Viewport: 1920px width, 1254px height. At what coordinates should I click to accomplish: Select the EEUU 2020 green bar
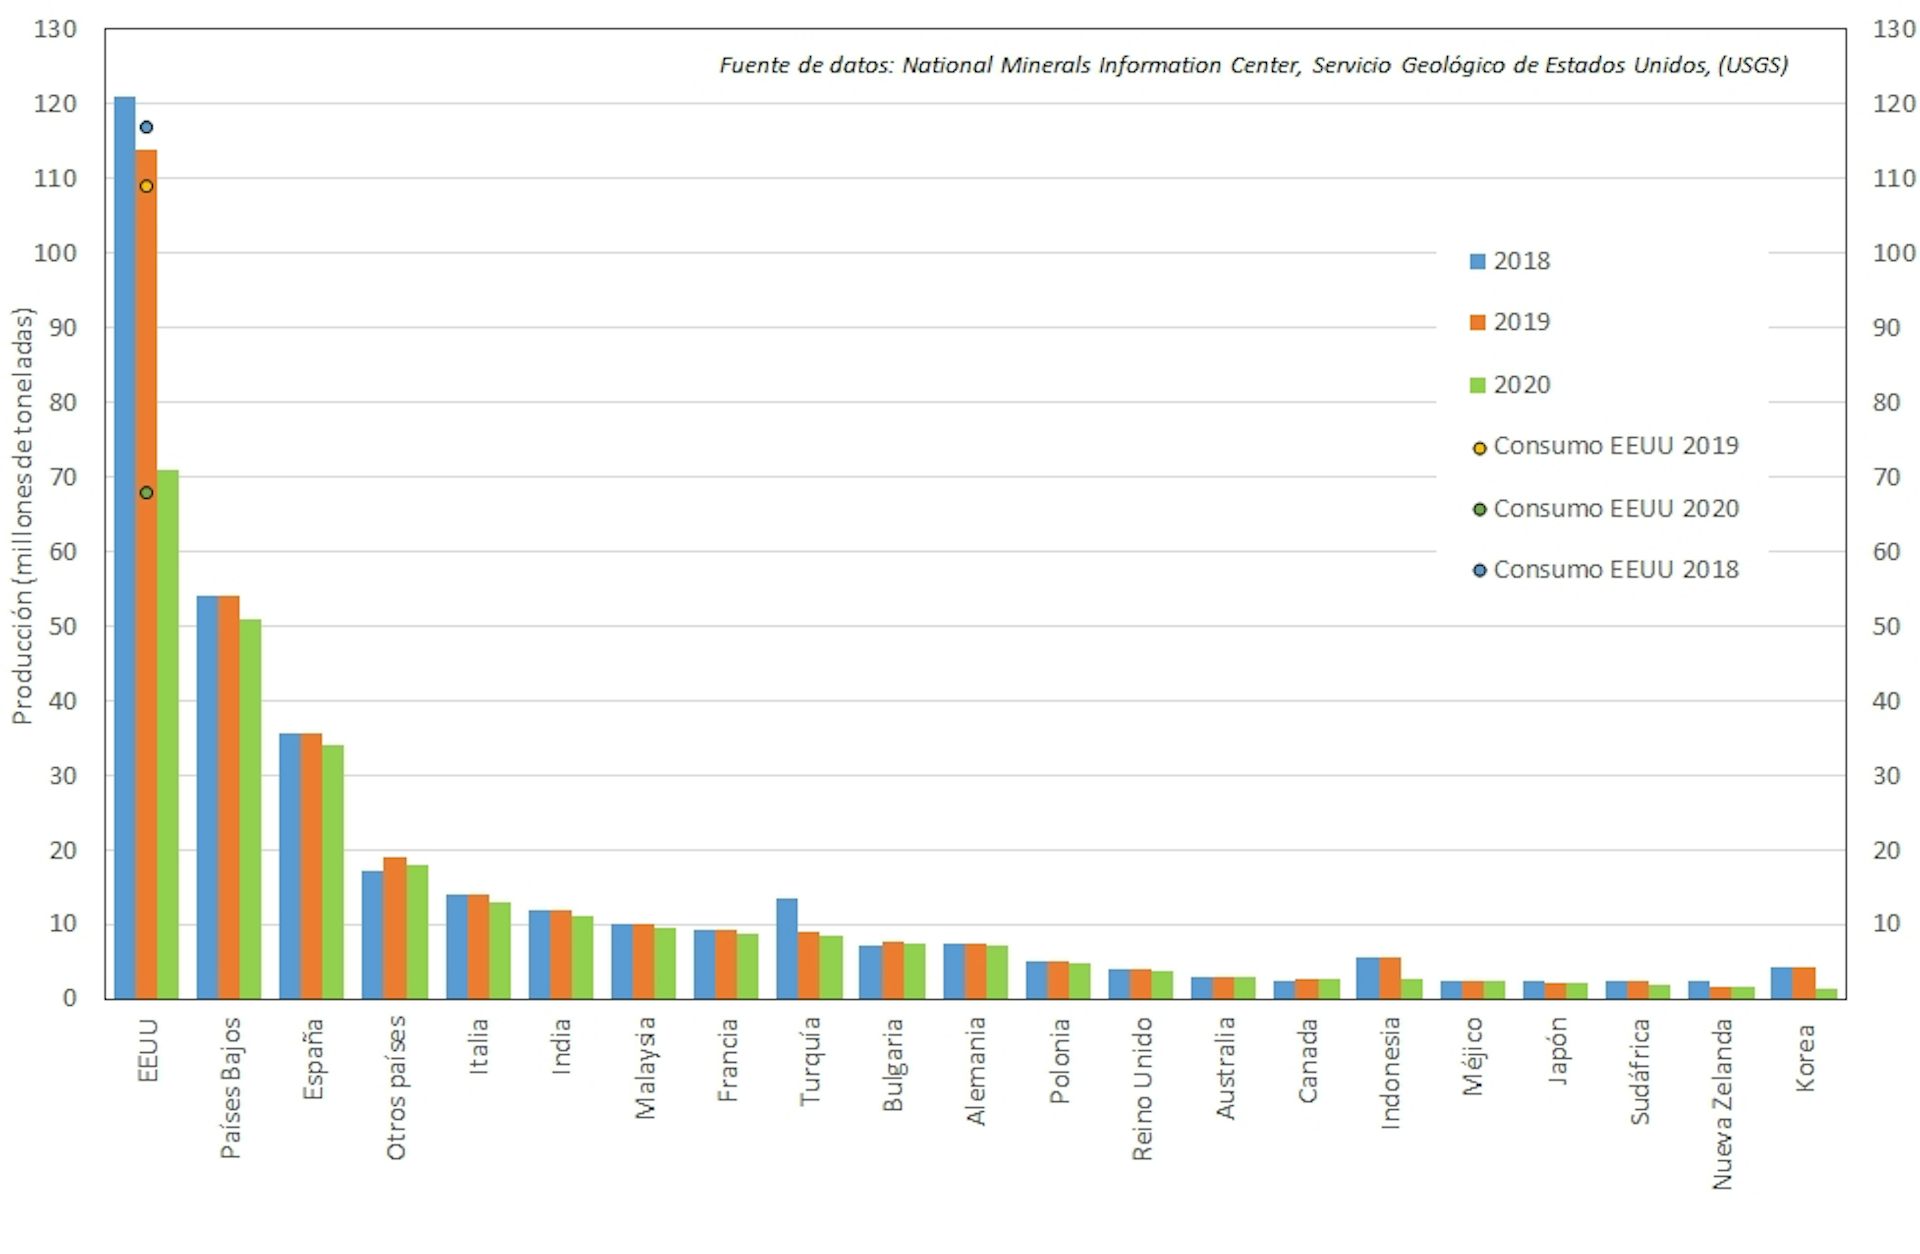[x=168, y=735]
